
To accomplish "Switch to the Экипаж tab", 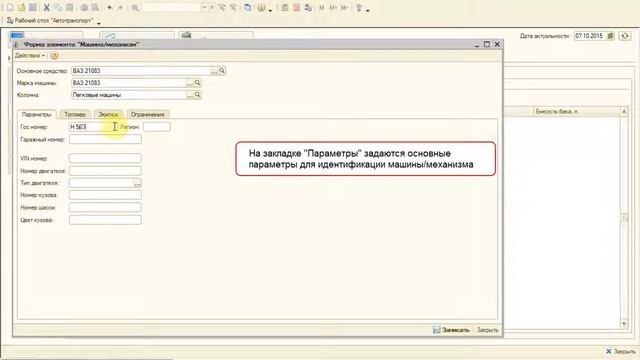I will tap(108, 114).
